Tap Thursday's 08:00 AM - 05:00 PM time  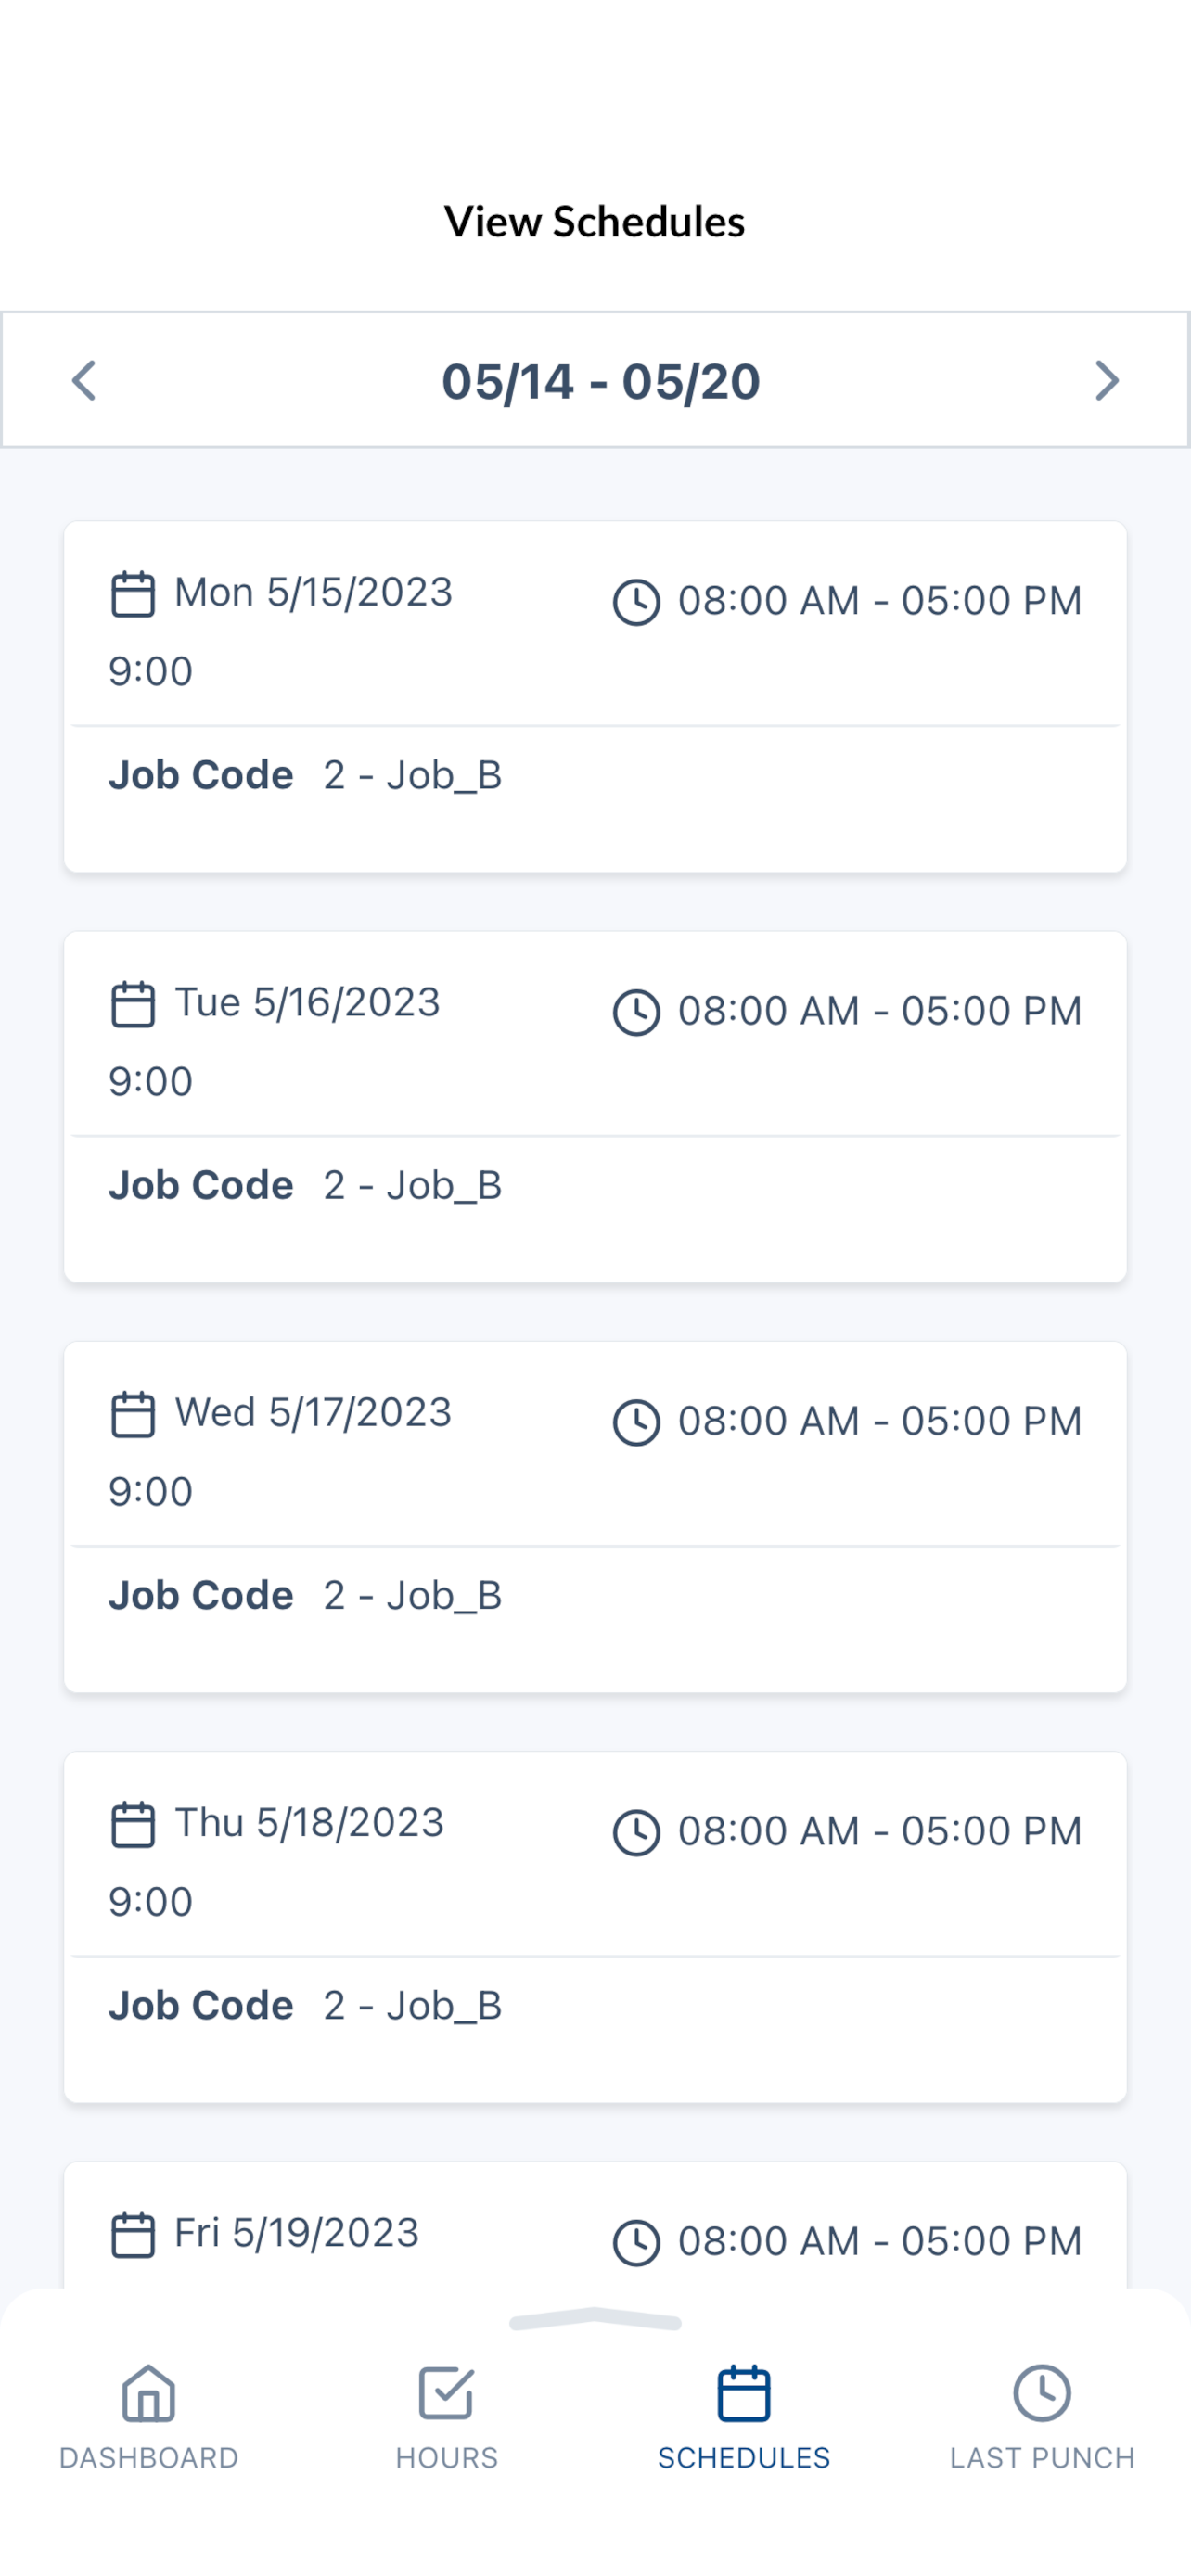point(880,1831)
